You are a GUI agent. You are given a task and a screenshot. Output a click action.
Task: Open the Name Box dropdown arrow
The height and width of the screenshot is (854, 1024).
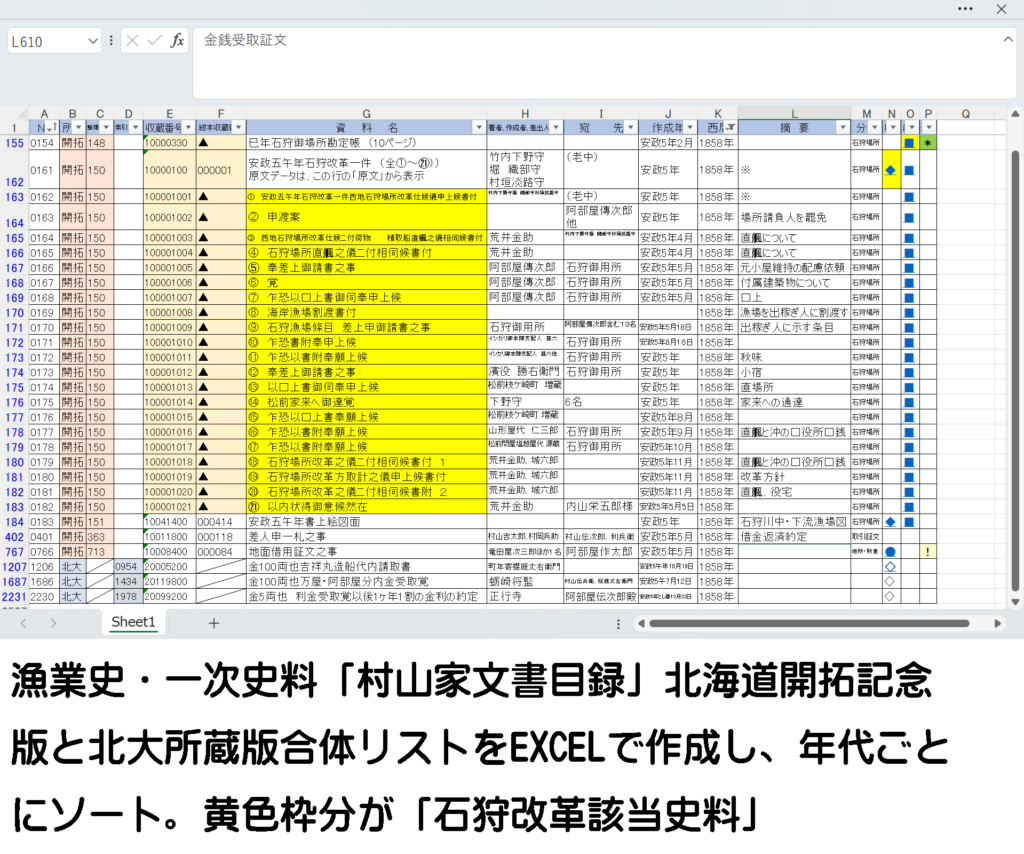[x=92, y=41]
